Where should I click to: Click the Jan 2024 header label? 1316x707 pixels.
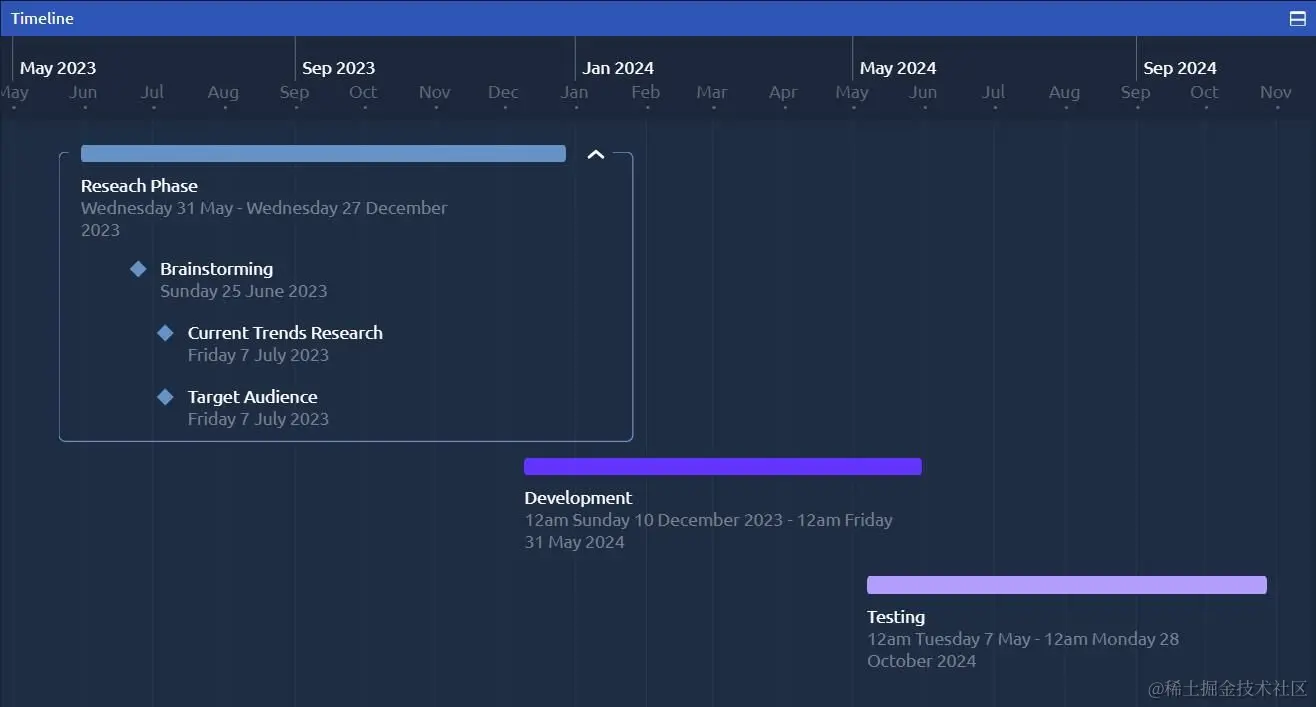[x=618, y=68]
